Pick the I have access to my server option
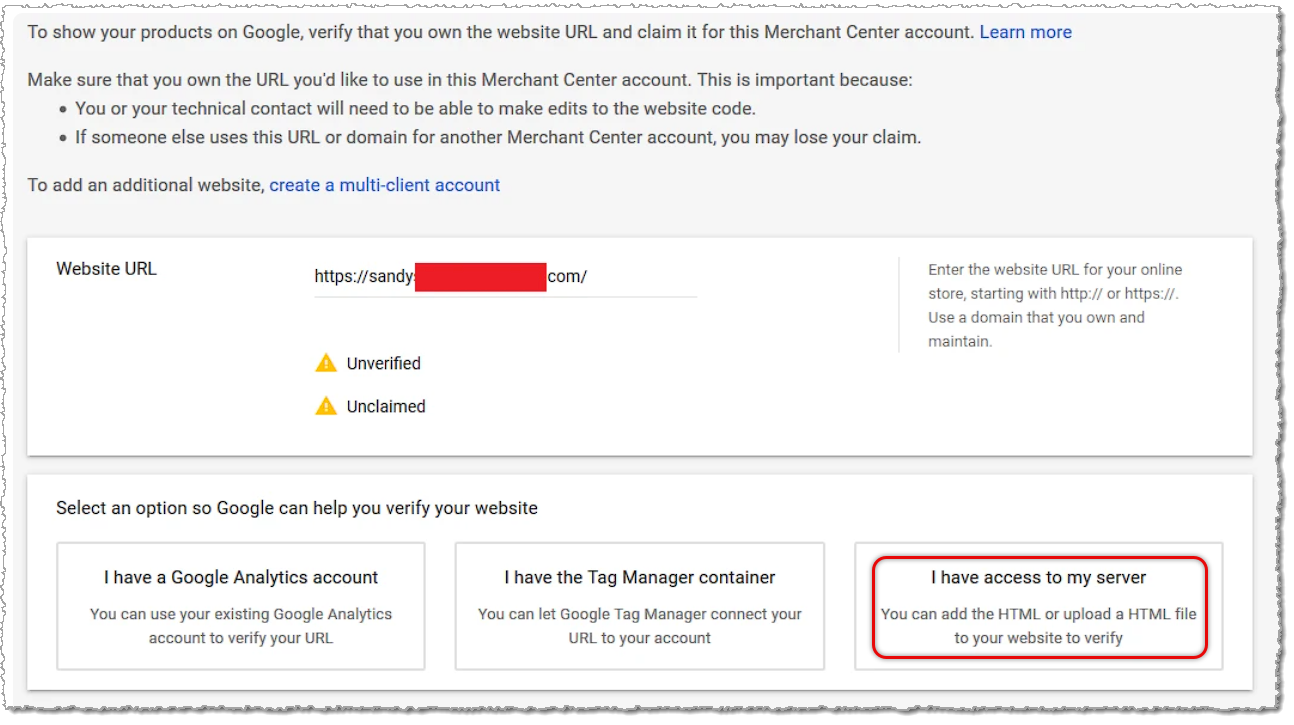Image resolution: width=1294 pixels, height=725 pixels. pos(1039,606)
